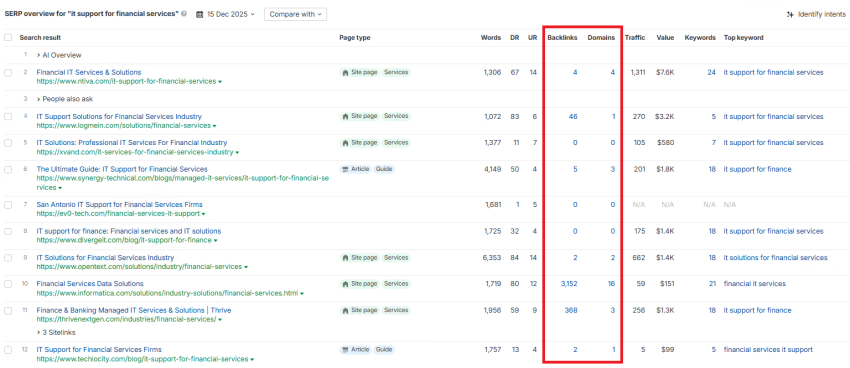Screen dimensions: 850x368
Task: Click the Identify intents sparkle icon
Action: (x=790, y=15)
